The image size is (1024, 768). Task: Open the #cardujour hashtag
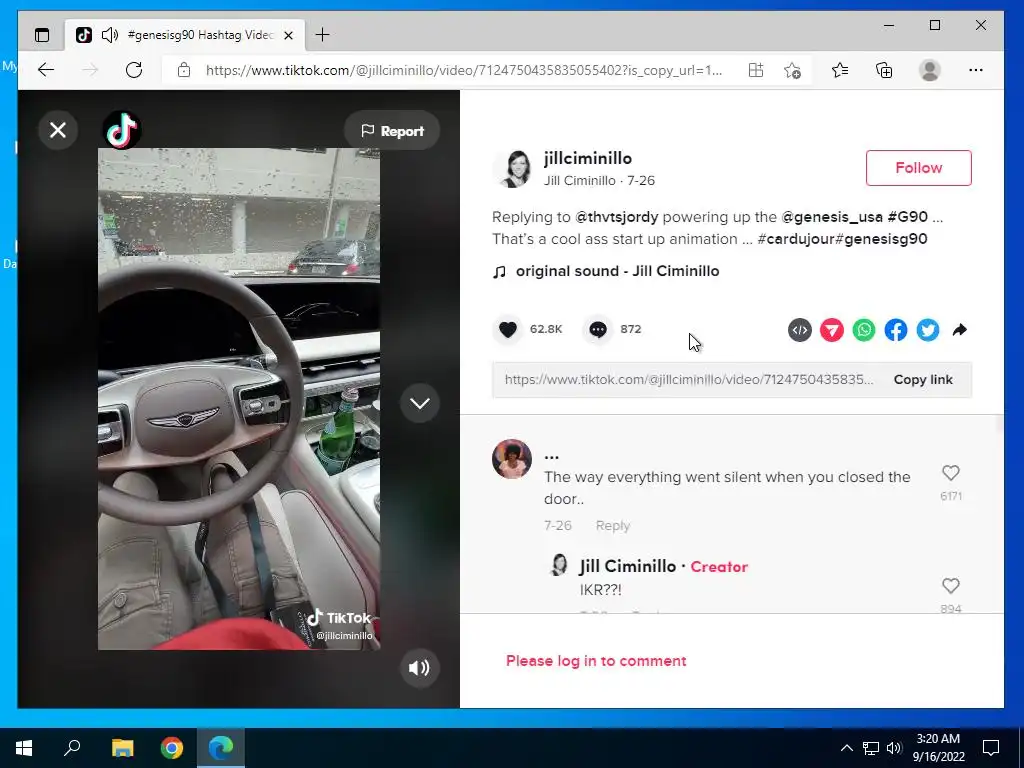click(795, 239)
